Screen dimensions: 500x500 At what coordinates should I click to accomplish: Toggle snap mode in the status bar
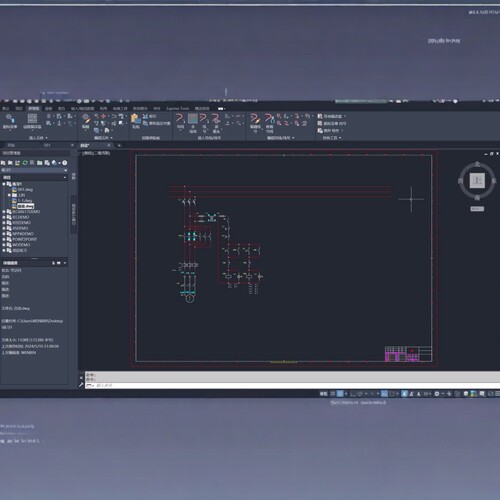click(x=340, y=394)
